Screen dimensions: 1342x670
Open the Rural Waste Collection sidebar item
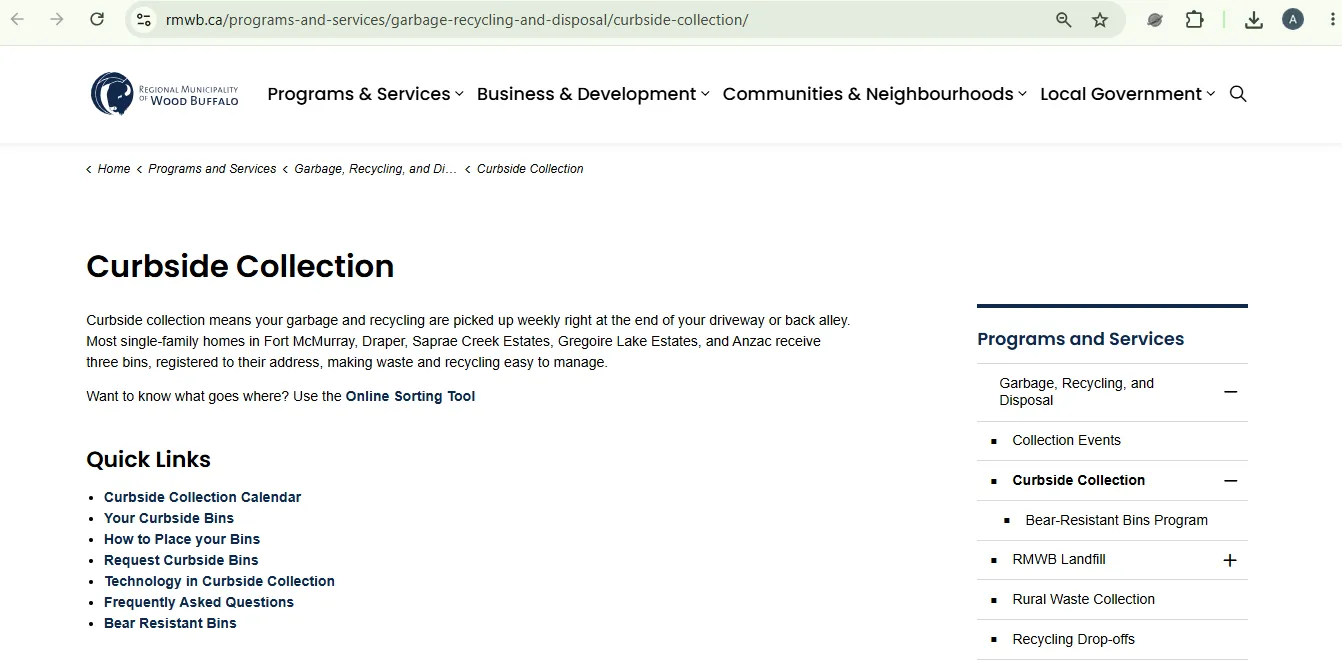tap(1083, 599)
